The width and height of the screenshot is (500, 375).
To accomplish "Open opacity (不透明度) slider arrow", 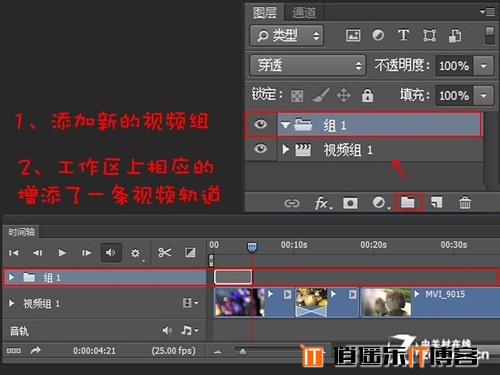I will click(484, 66).
